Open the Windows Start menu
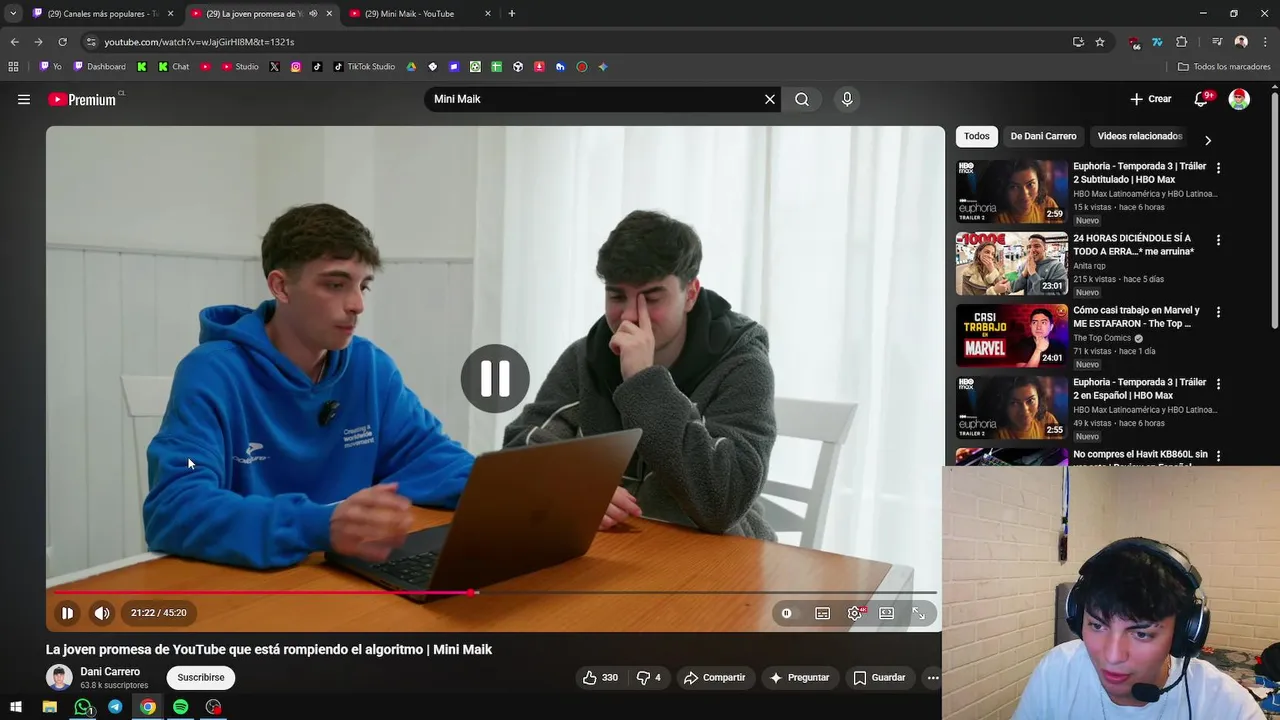Viewport: 1280px width, 720px height. [15, 707]
